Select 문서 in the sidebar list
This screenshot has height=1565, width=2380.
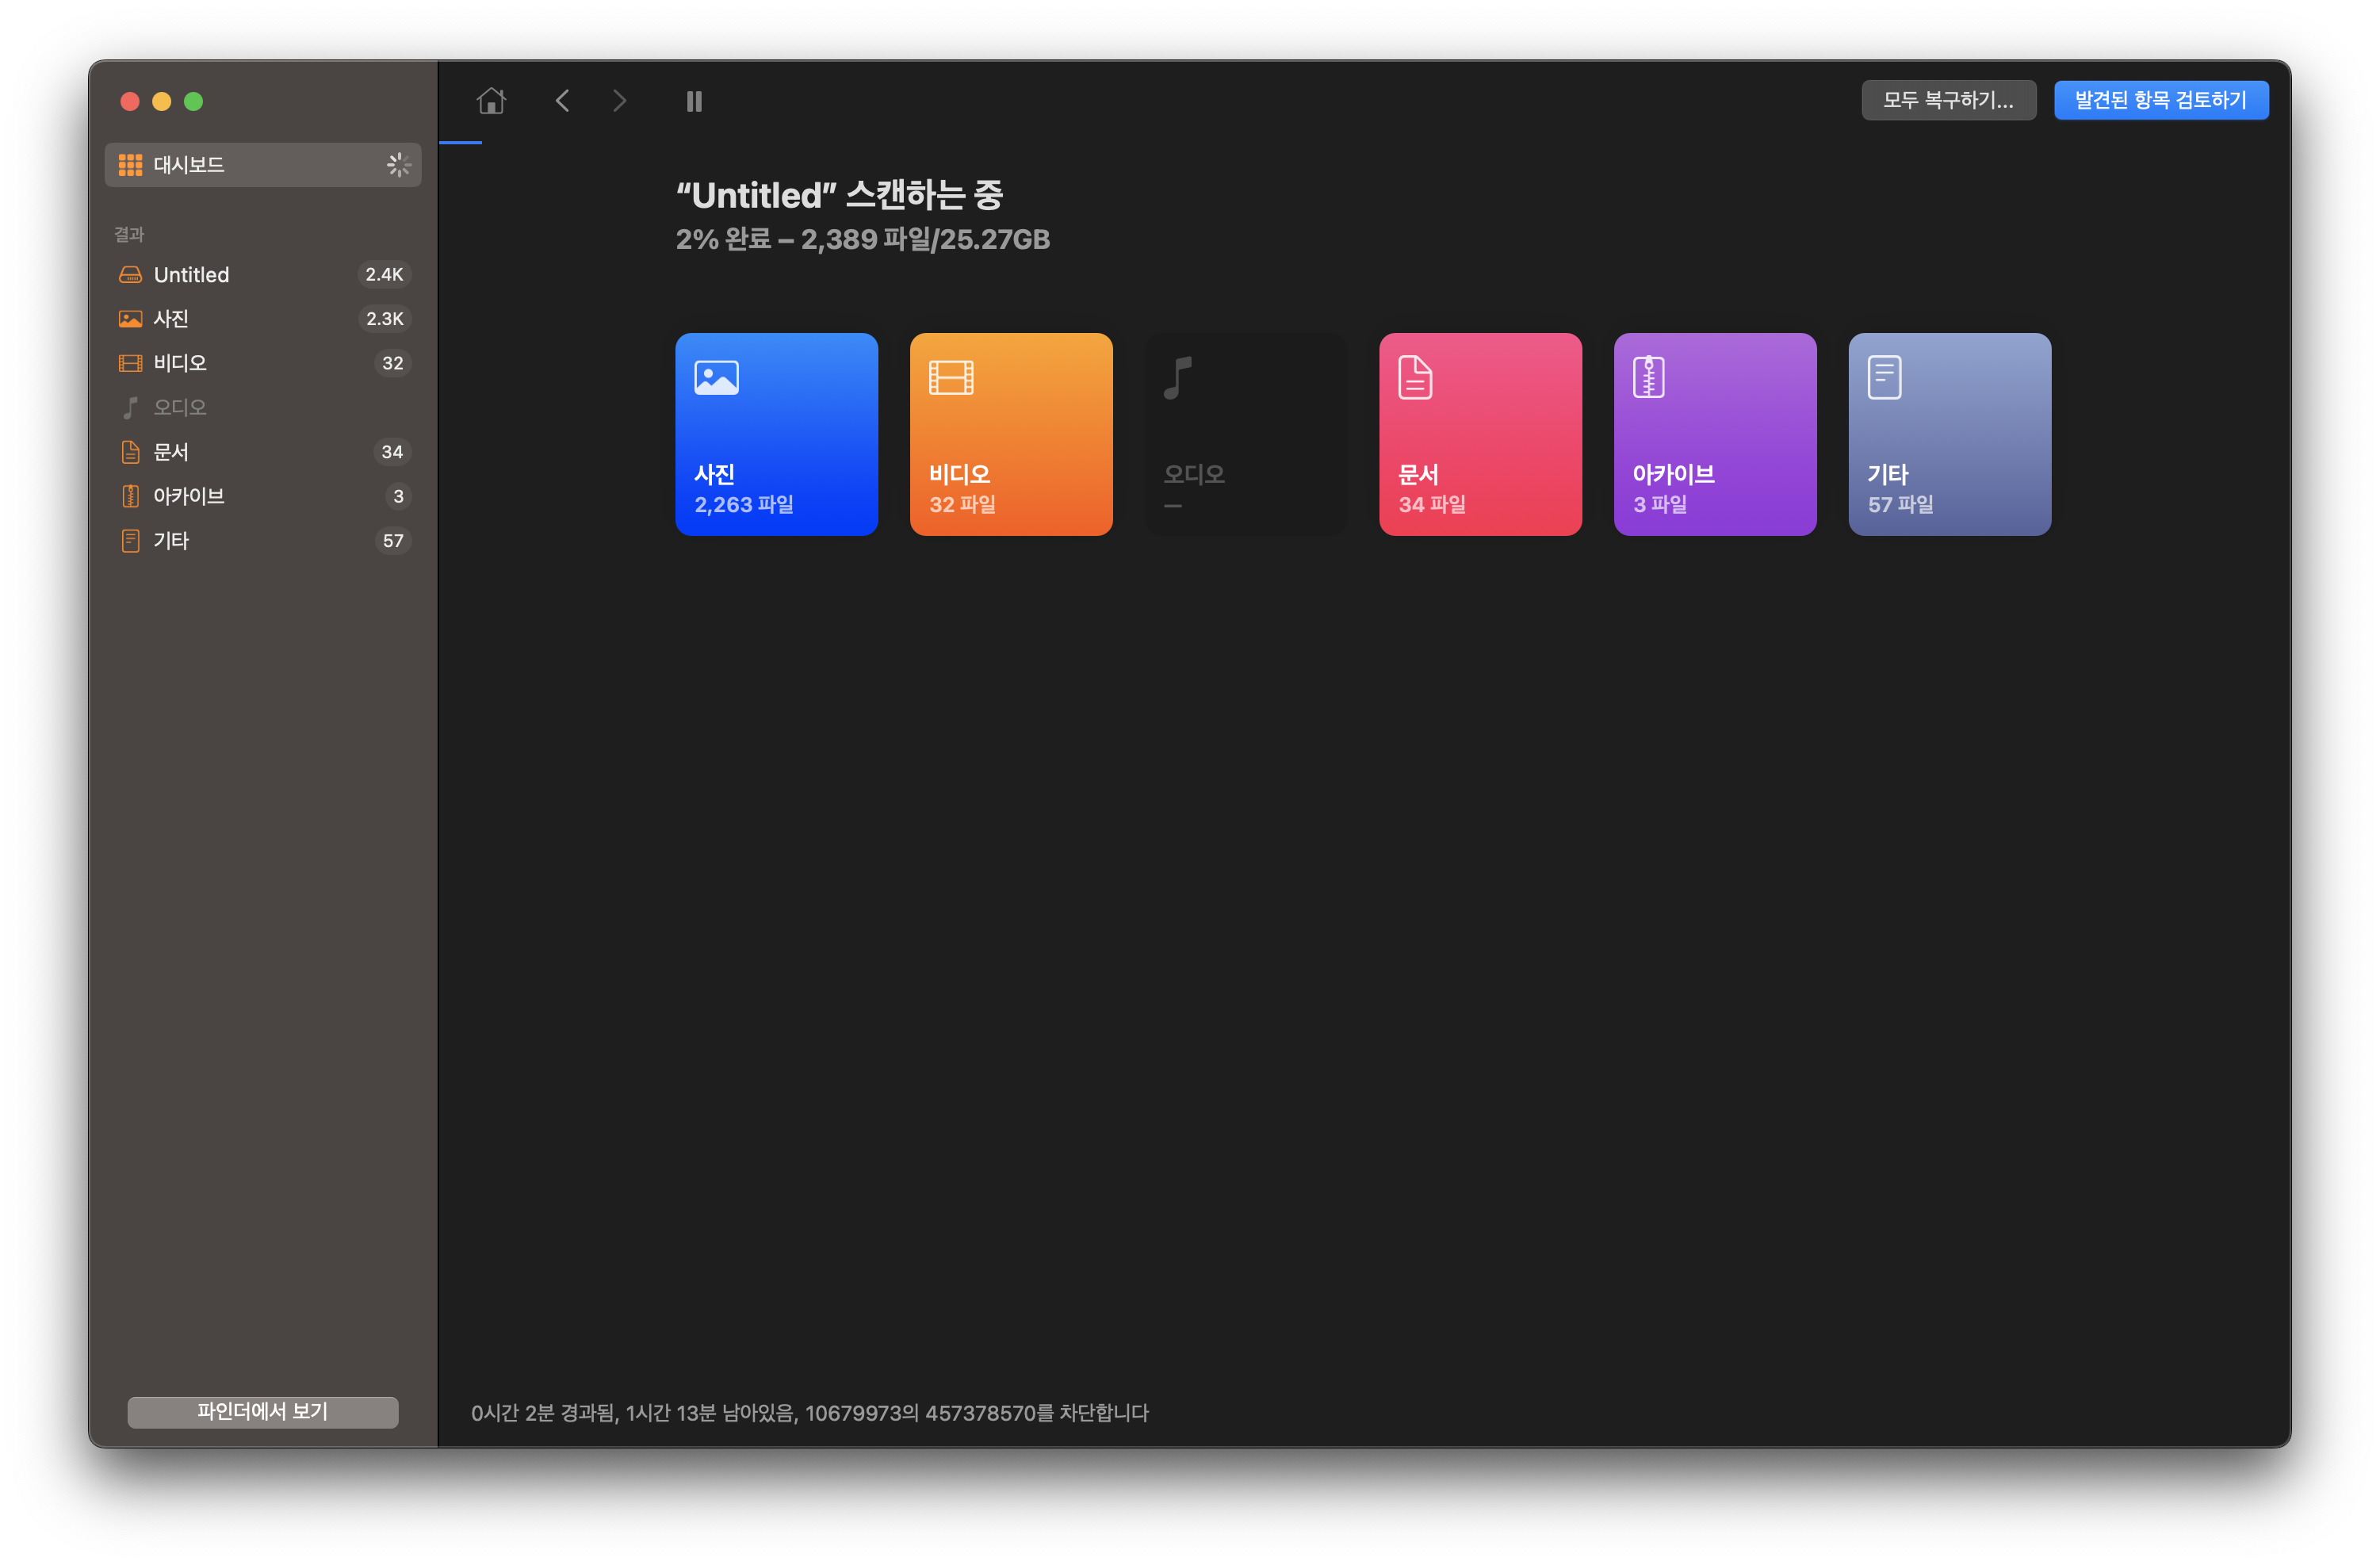(262, 452)
